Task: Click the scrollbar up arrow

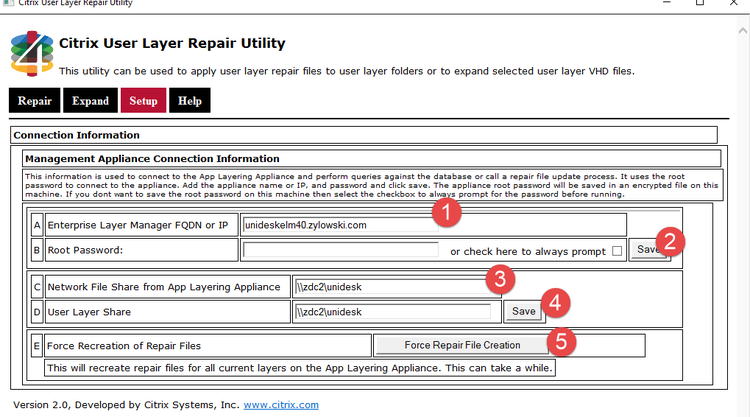Action: coord(742,31)
